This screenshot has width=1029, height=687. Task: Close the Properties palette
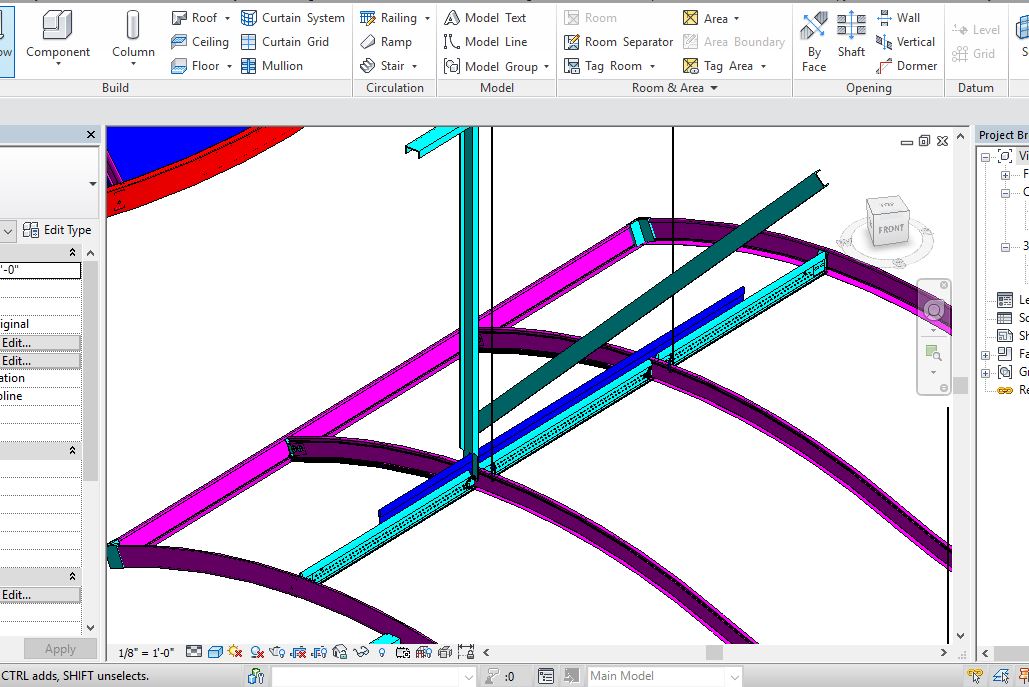[91, 134]
